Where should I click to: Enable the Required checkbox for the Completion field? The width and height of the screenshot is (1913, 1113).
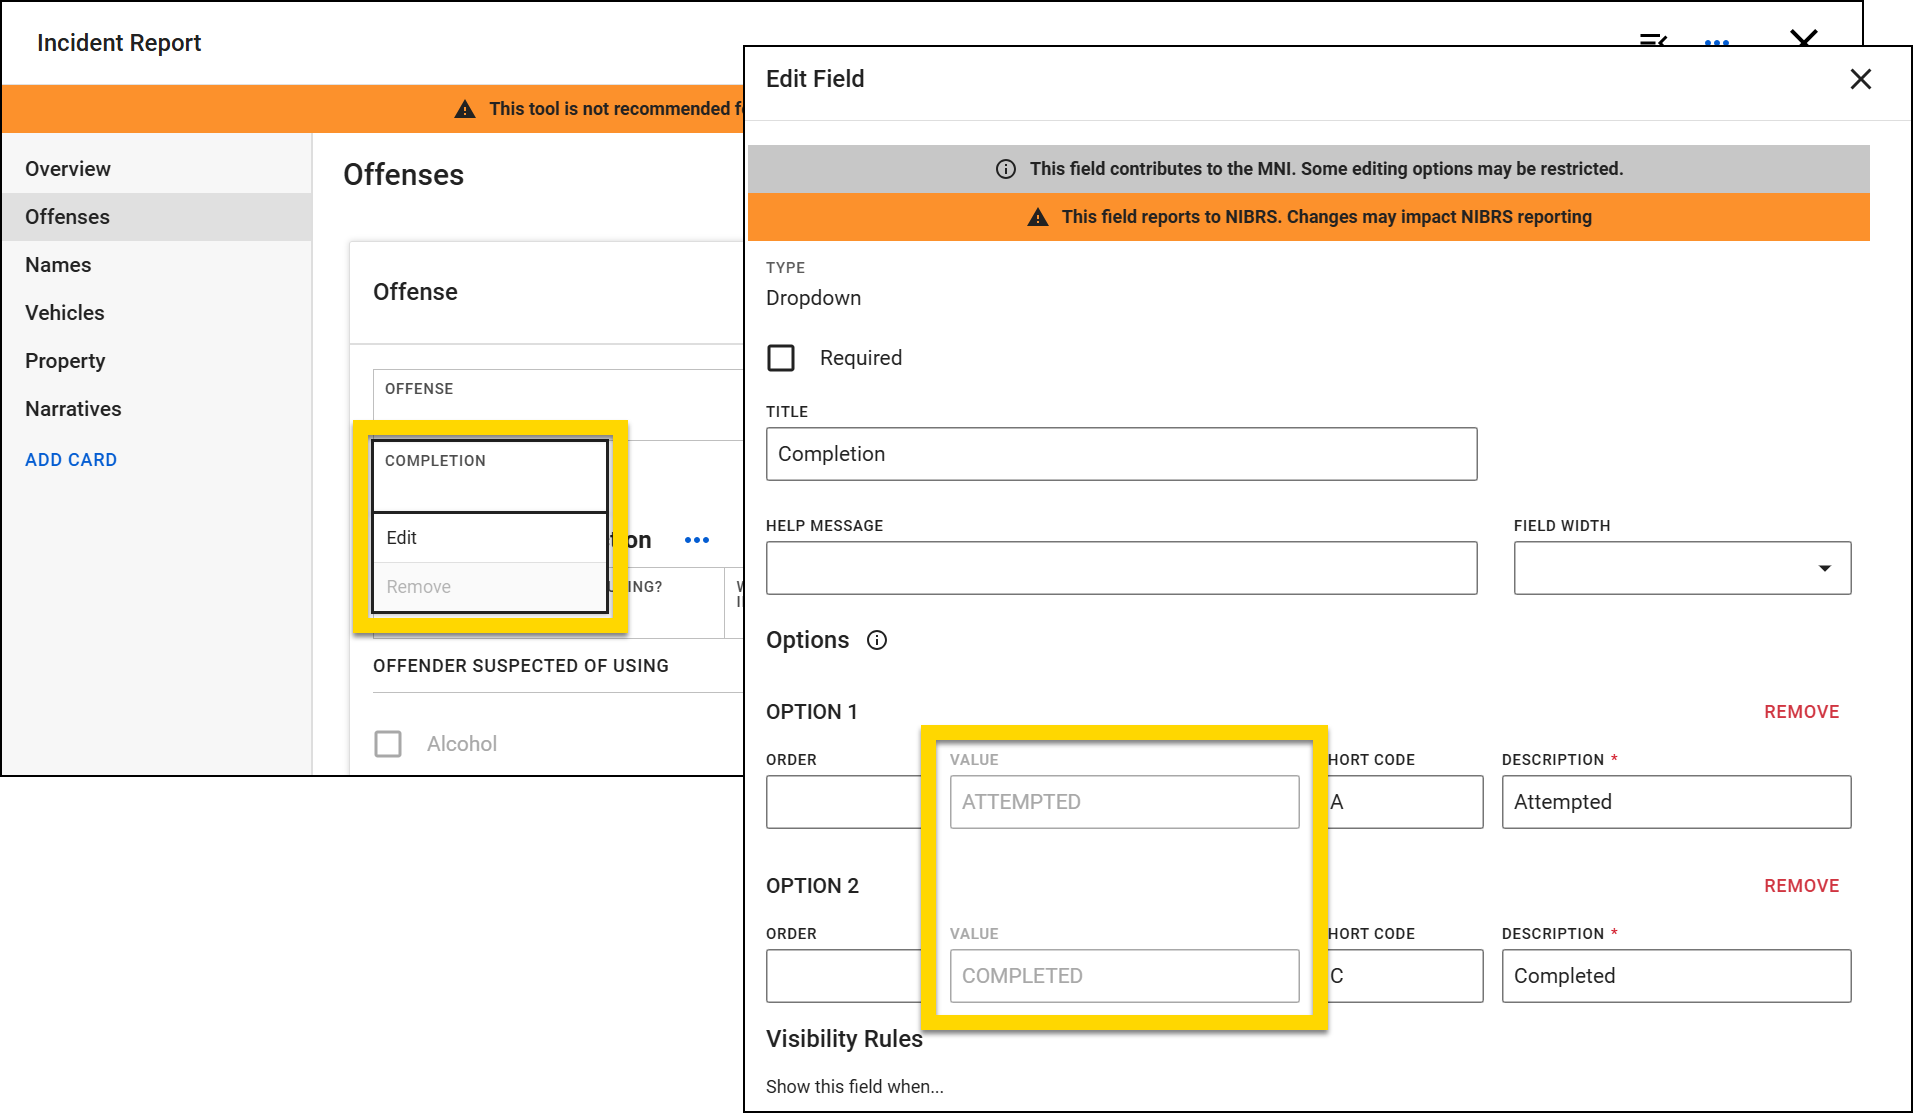tap(782, 357)
